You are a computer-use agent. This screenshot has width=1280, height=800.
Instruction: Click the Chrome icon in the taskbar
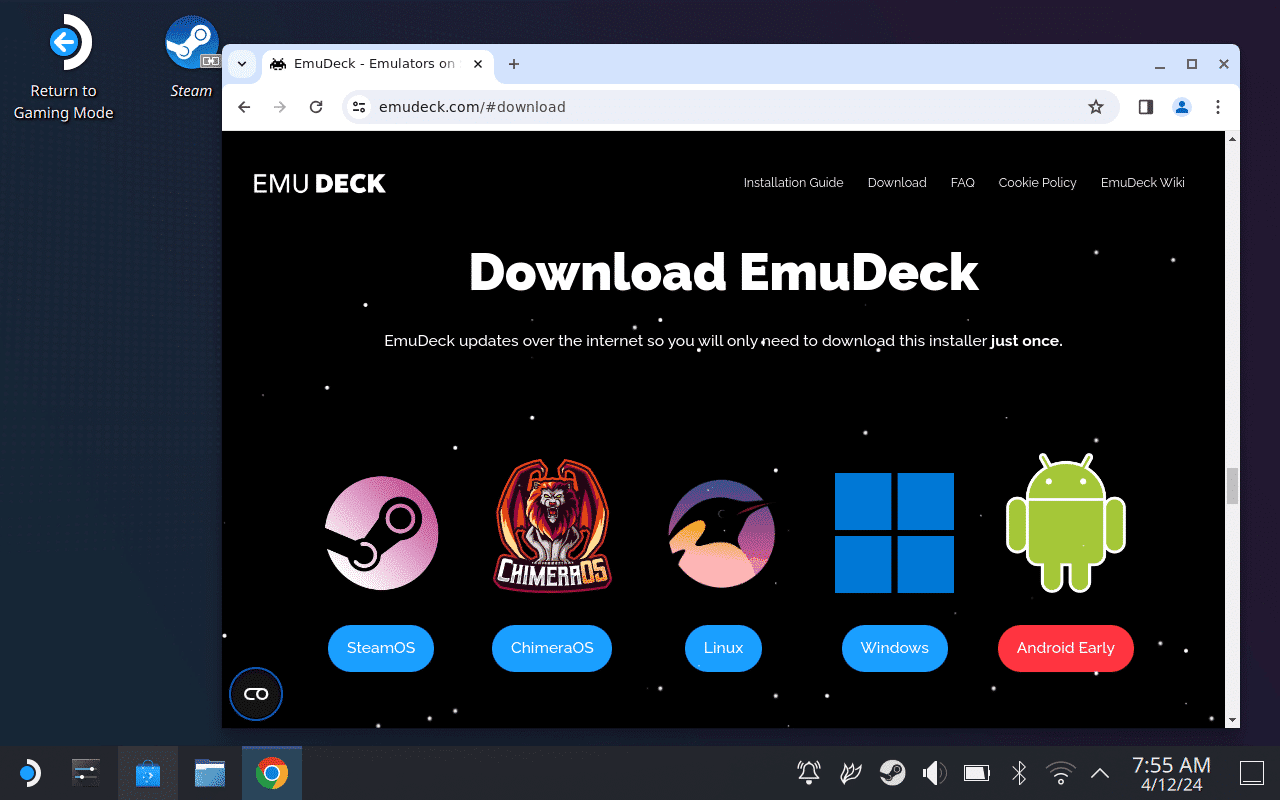272,772
